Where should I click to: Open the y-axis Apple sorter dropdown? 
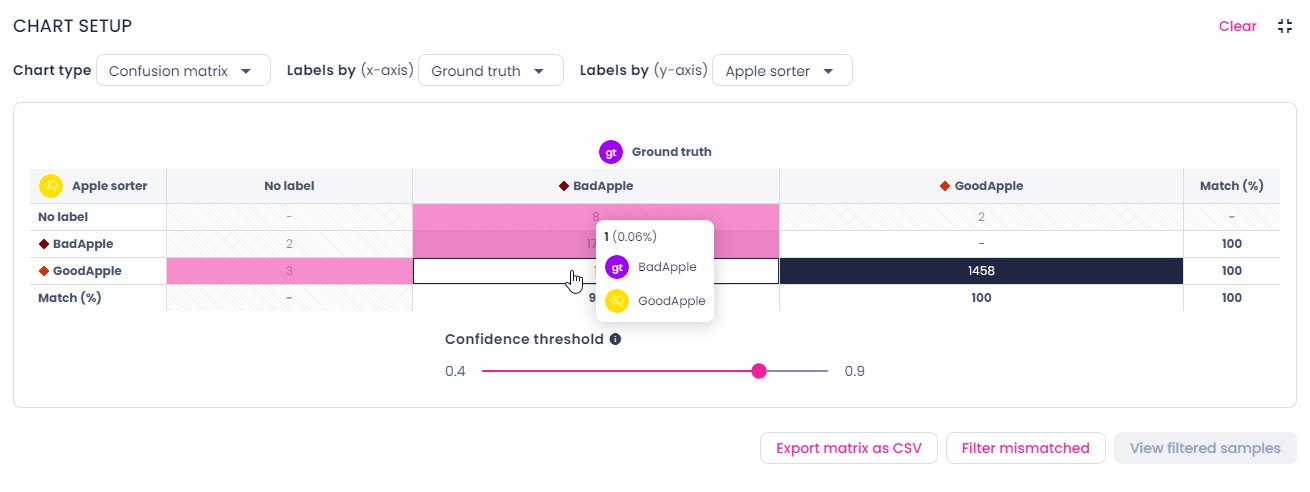pyautogui.click(x=782, y=71)
